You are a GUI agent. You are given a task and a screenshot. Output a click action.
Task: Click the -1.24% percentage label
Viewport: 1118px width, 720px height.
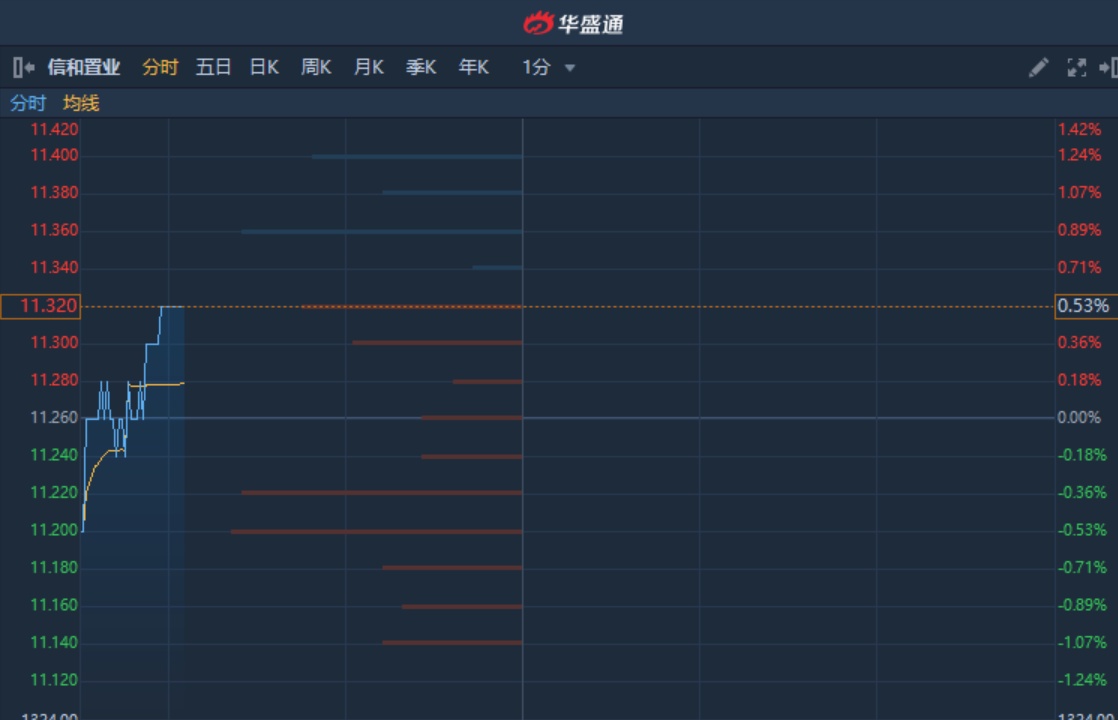[x=1082, y=680]
